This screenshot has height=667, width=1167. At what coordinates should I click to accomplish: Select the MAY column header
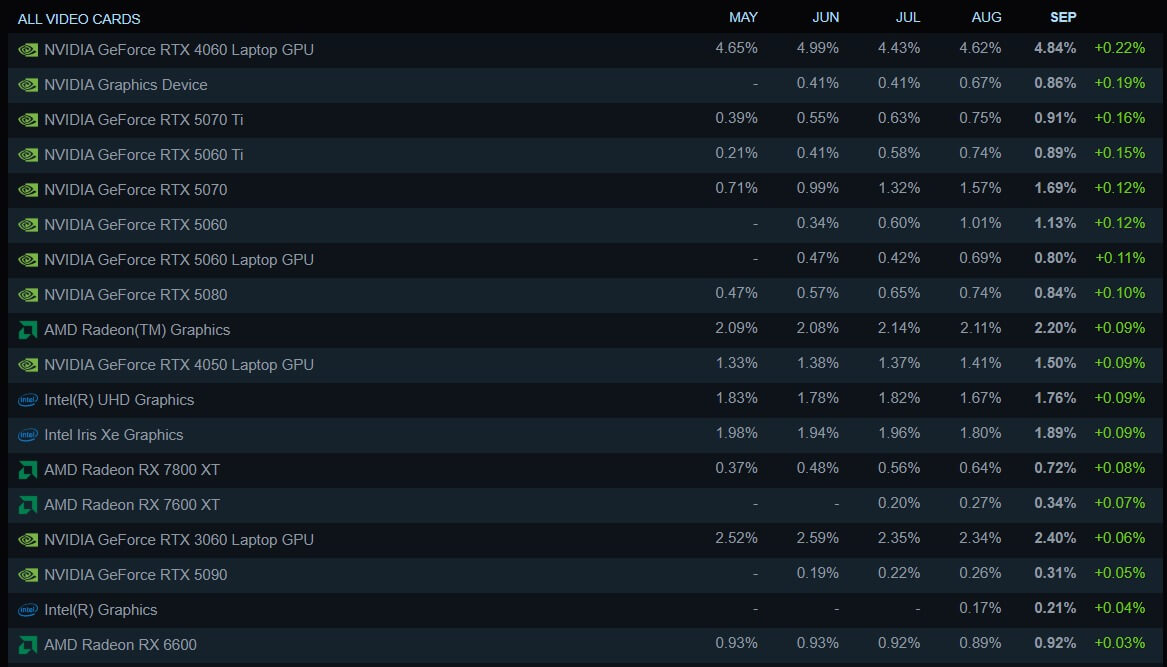click(743, 18)
